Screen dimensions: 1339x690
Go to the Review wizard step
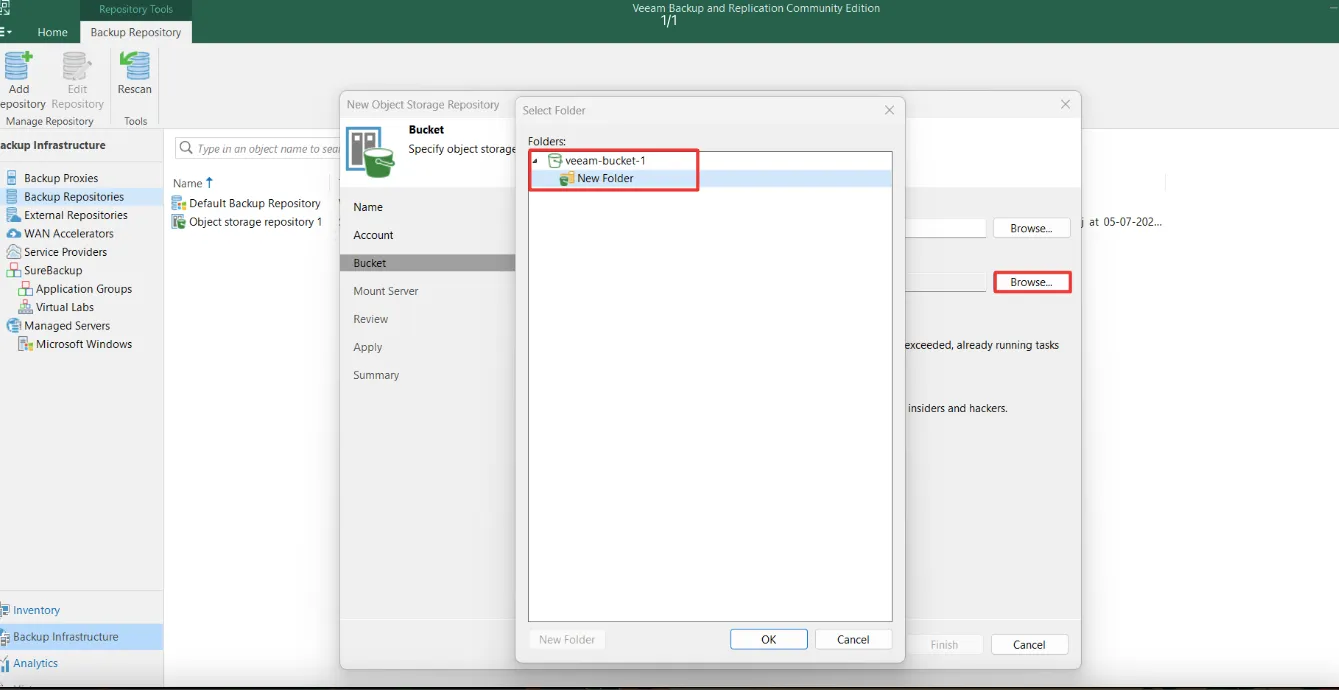(x=370, y=319)
